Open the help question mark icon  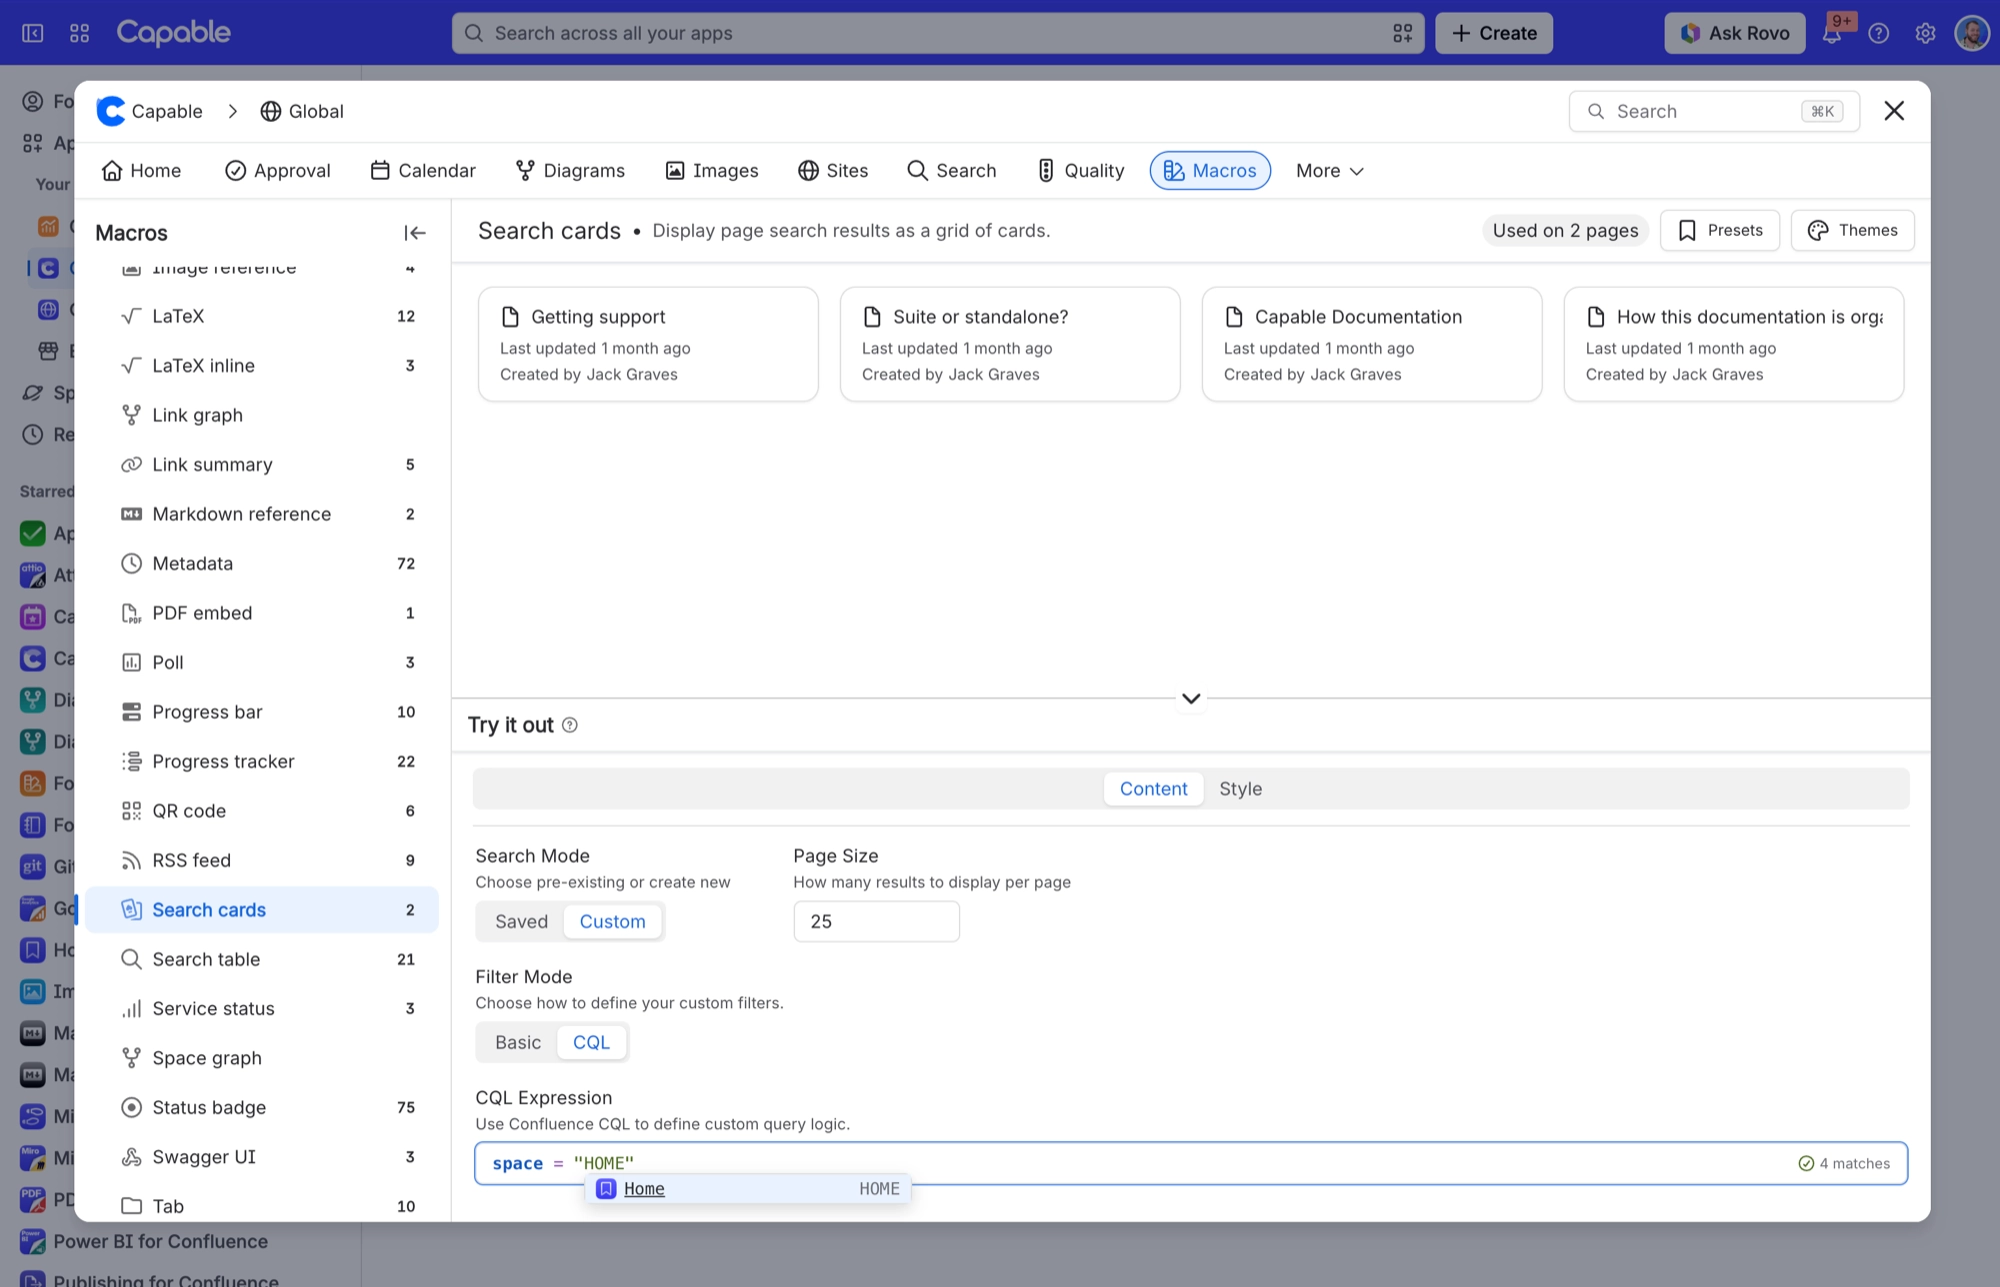point(1879,33)
